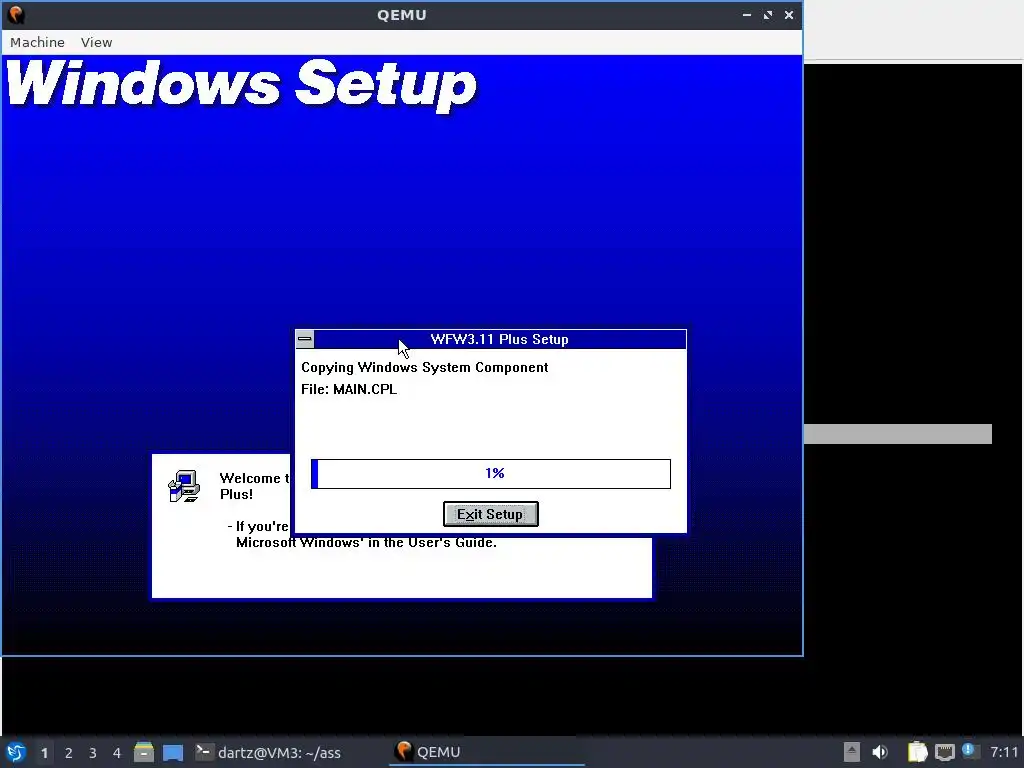Image resolution: width=1024 pixels, height=768 pixels.
Task: Open the file manager taskbar icon
Action: coord(144,752)
